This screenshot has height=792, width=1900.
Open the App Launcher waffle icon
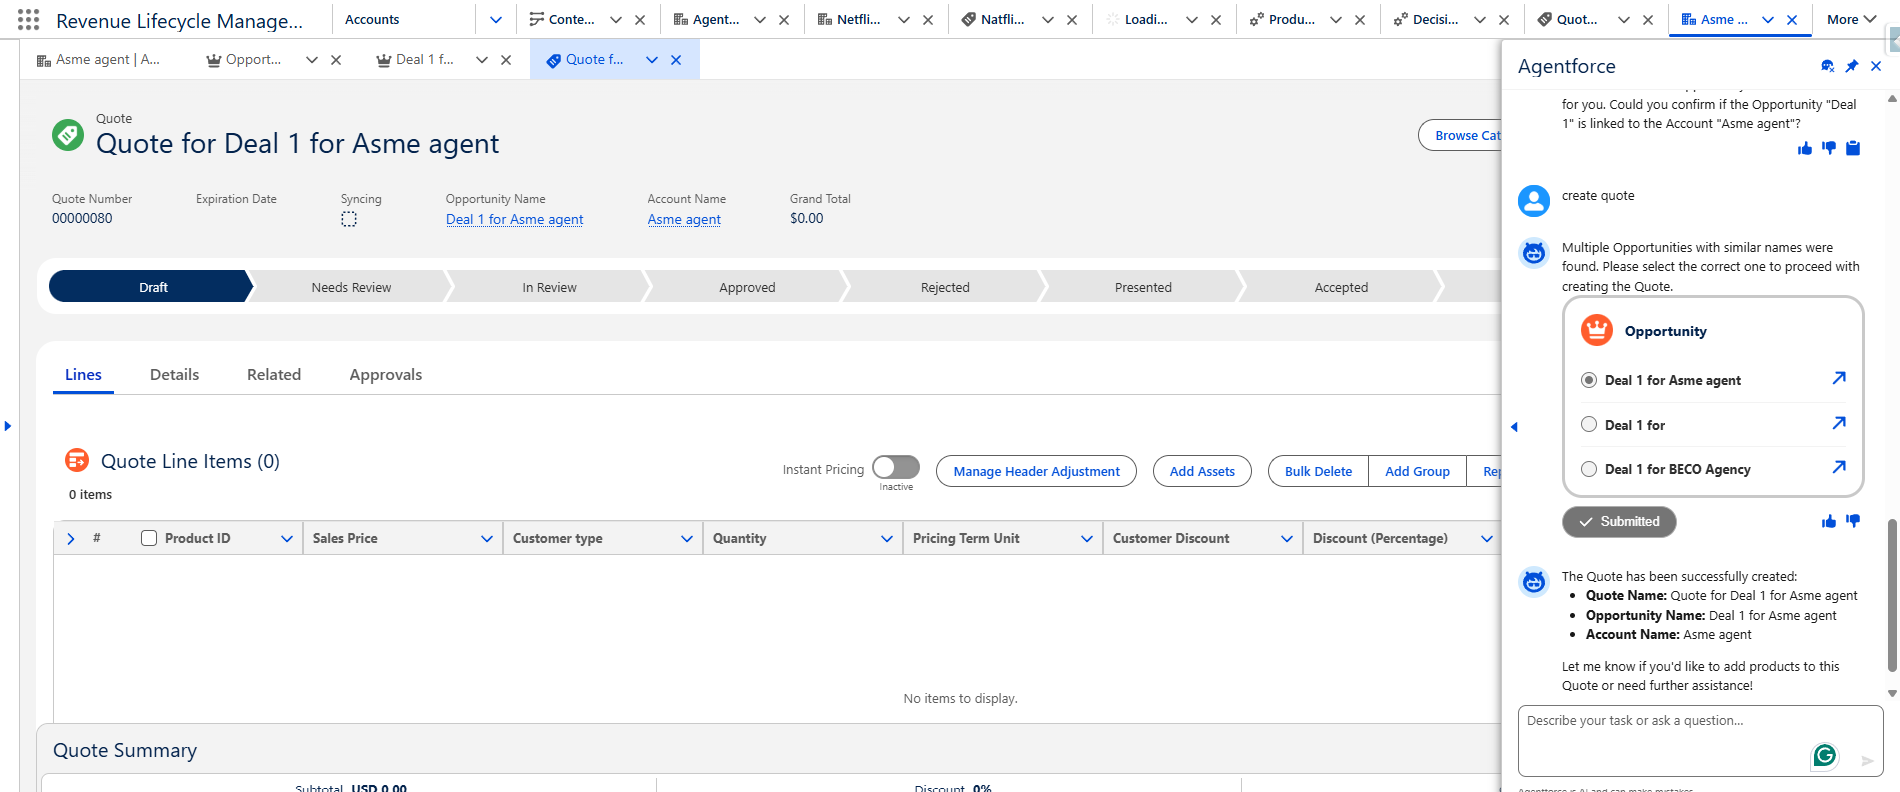(29, 19)
